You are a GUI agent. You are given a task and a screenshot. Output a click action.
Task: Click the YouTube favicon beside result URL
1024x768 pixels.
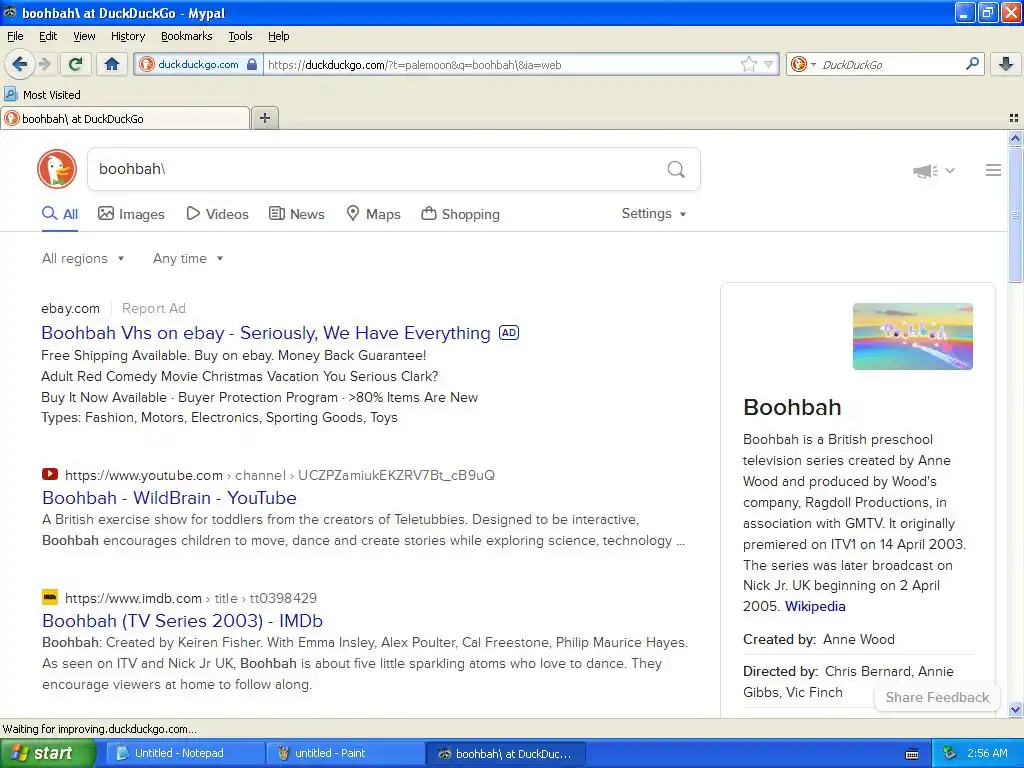point(50,474)
